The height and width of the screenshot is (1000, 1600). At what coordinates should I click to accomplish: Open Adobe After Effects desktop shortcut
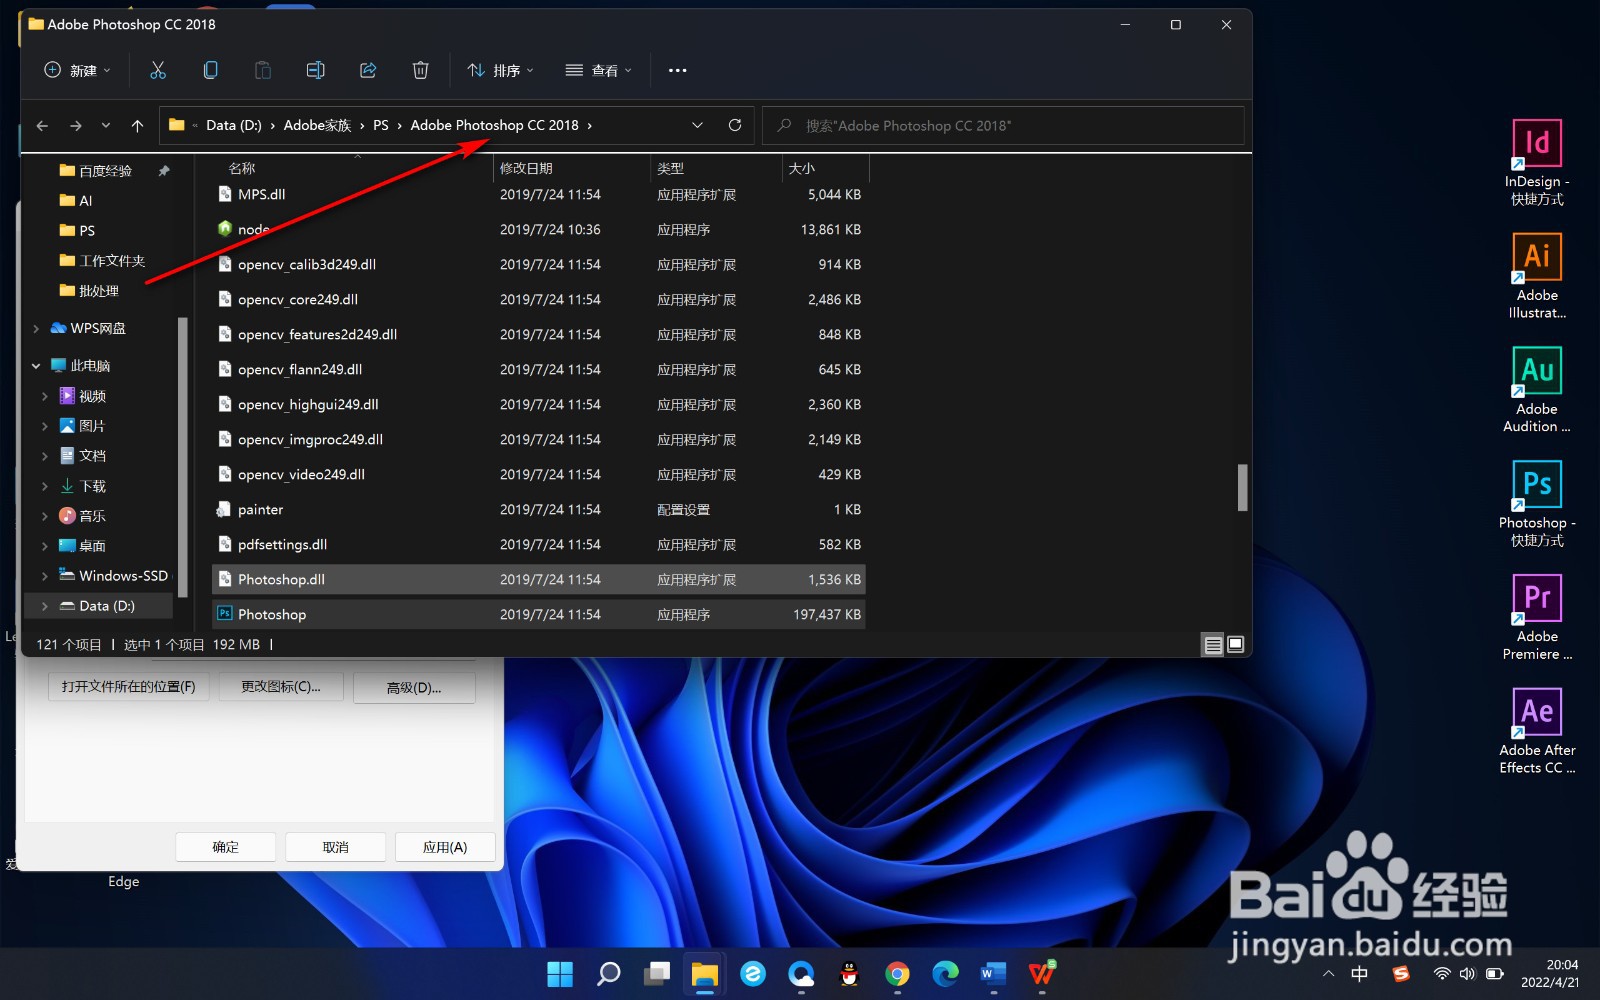click(1537, 732)
